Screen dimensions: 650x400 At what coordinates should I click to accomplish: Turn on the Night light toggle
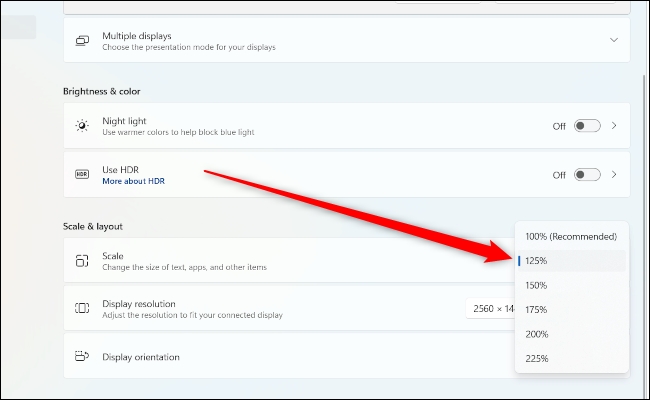coord(587,126)
